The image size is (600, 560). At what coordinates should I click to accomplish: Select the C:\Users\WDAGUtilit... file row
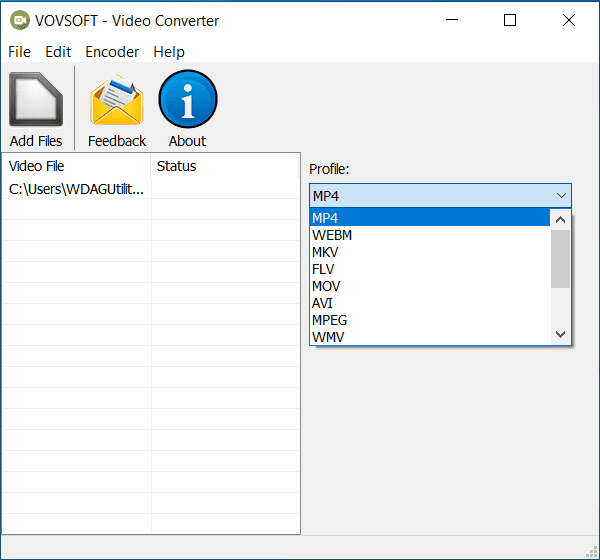pos(151,189)
